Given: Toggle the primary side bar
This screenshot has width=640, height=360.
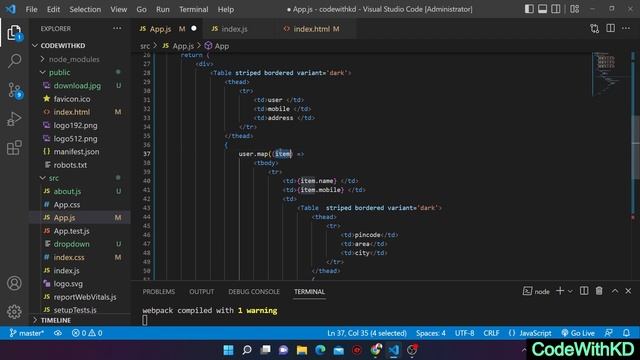Looking at the screenshot, I should point(529,9).
